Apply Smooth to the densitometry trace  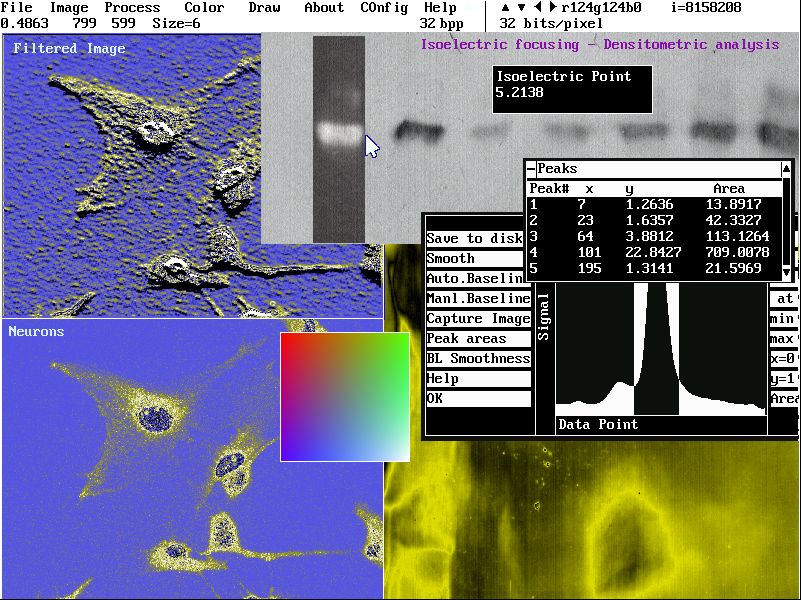[476, 258]
